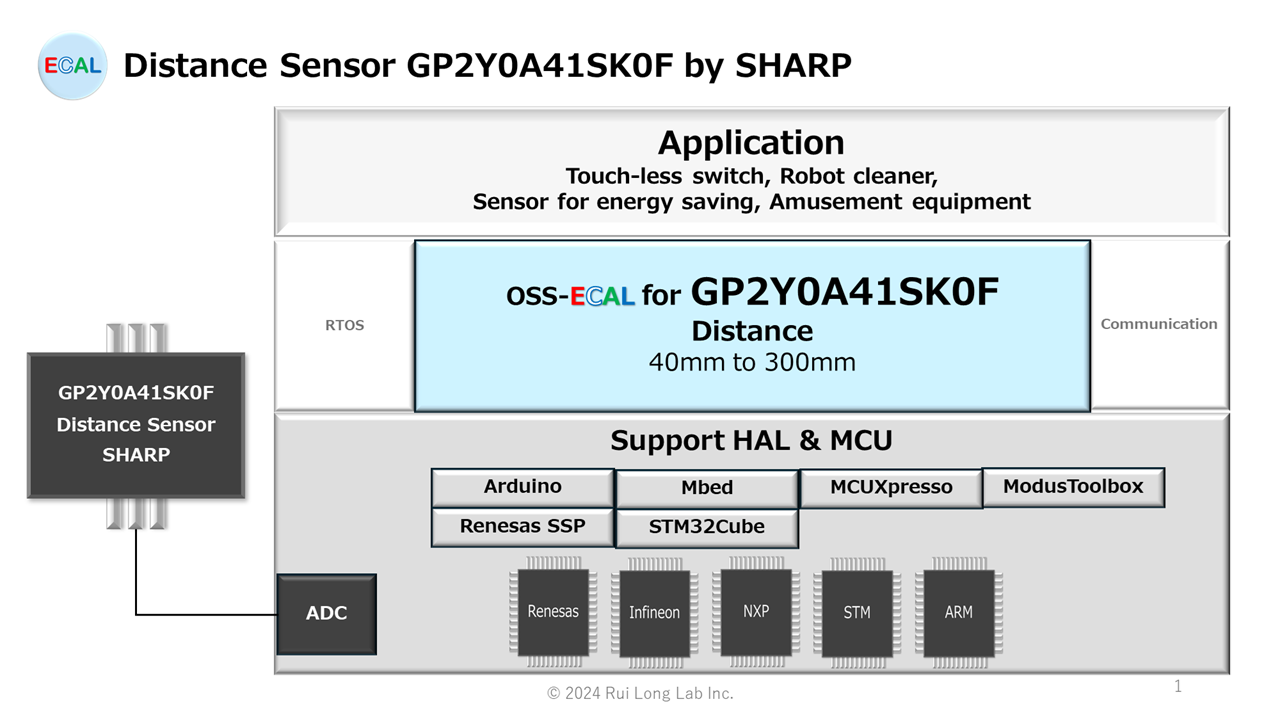Click the Application heading box

tap(752, 172)
